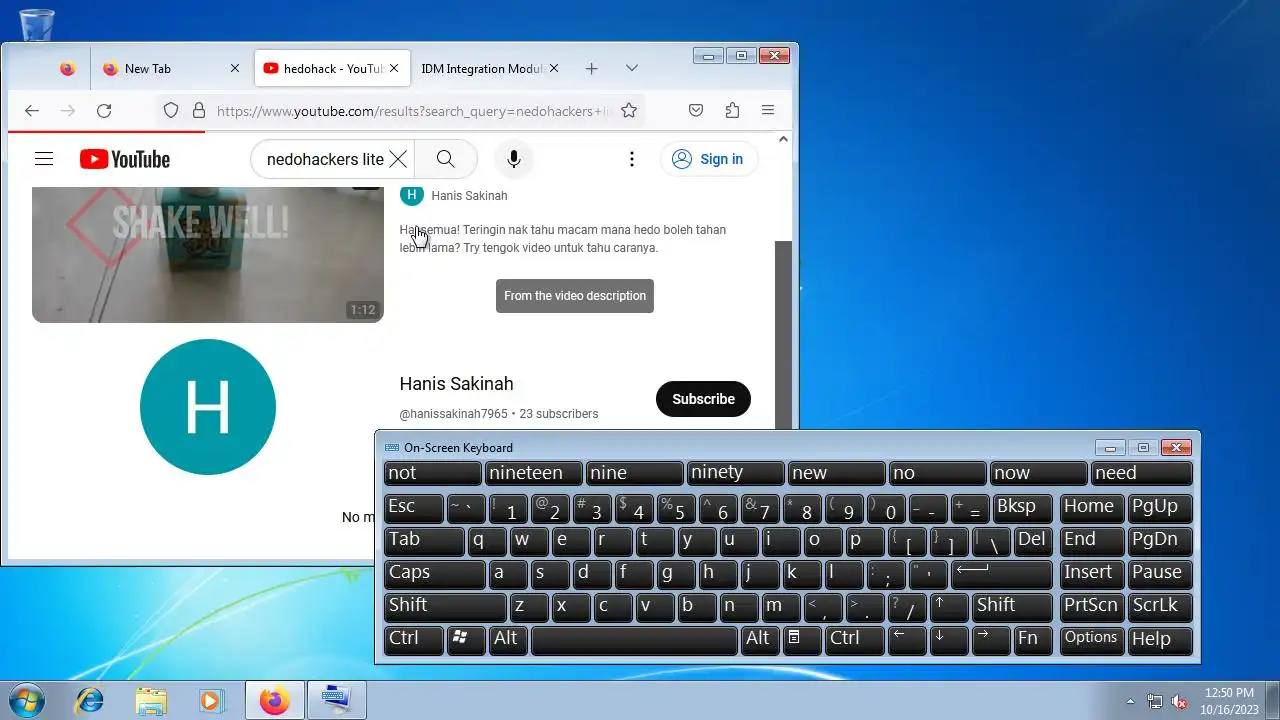Screen dimensions: 1280x720
Task: Open the Windows Start menu
Action: point(27,700)
